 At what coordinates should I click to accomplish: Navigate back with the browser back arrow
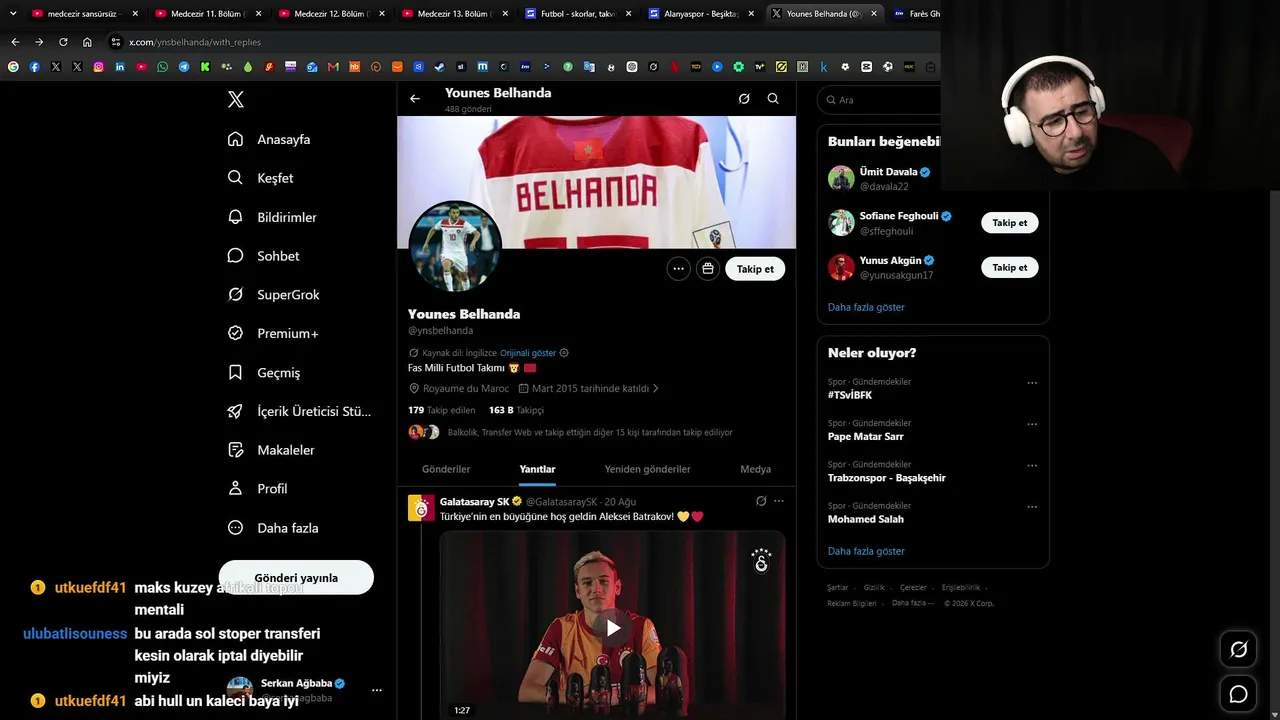pyautogui.click(x=15, y=42)
